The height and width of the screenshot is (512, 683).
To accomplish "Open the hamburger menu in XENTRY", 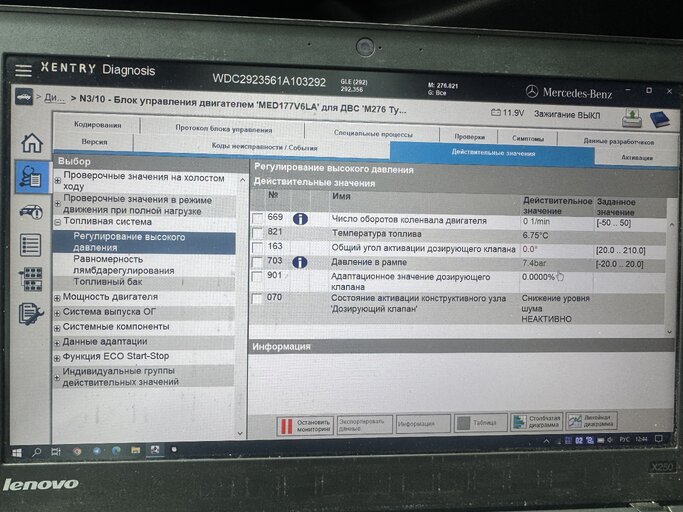I will tap(23, 70).
